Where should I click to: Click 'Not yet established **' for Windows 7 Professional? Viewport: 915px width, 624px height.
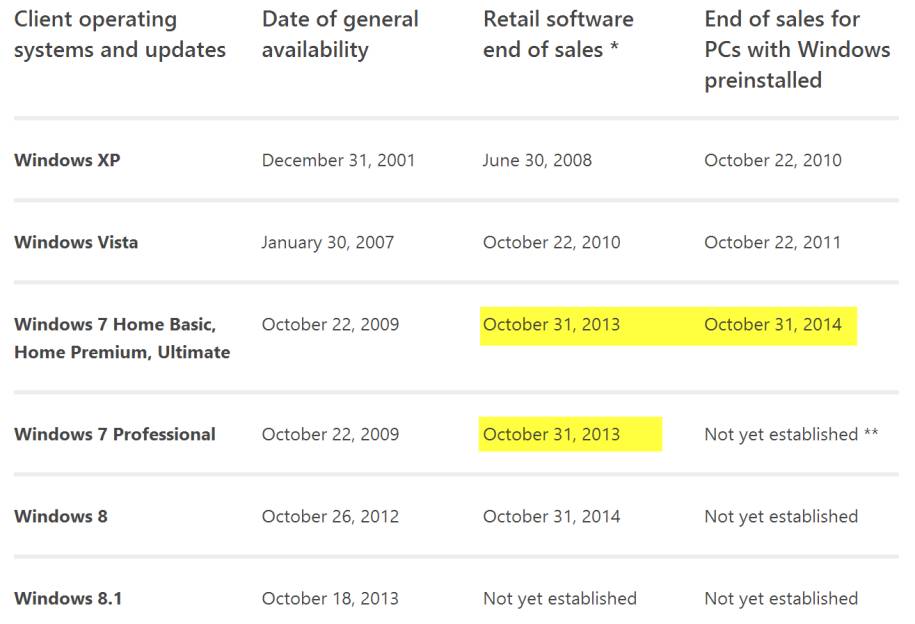click(x=790, y=434)
